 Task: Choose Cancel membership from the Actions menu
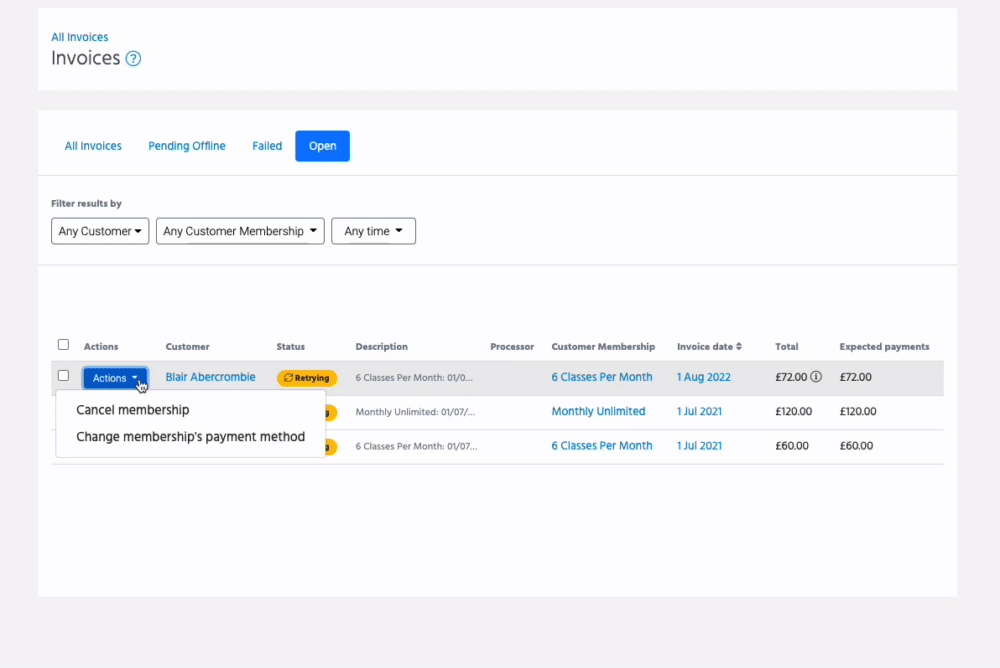pos(133,410)
